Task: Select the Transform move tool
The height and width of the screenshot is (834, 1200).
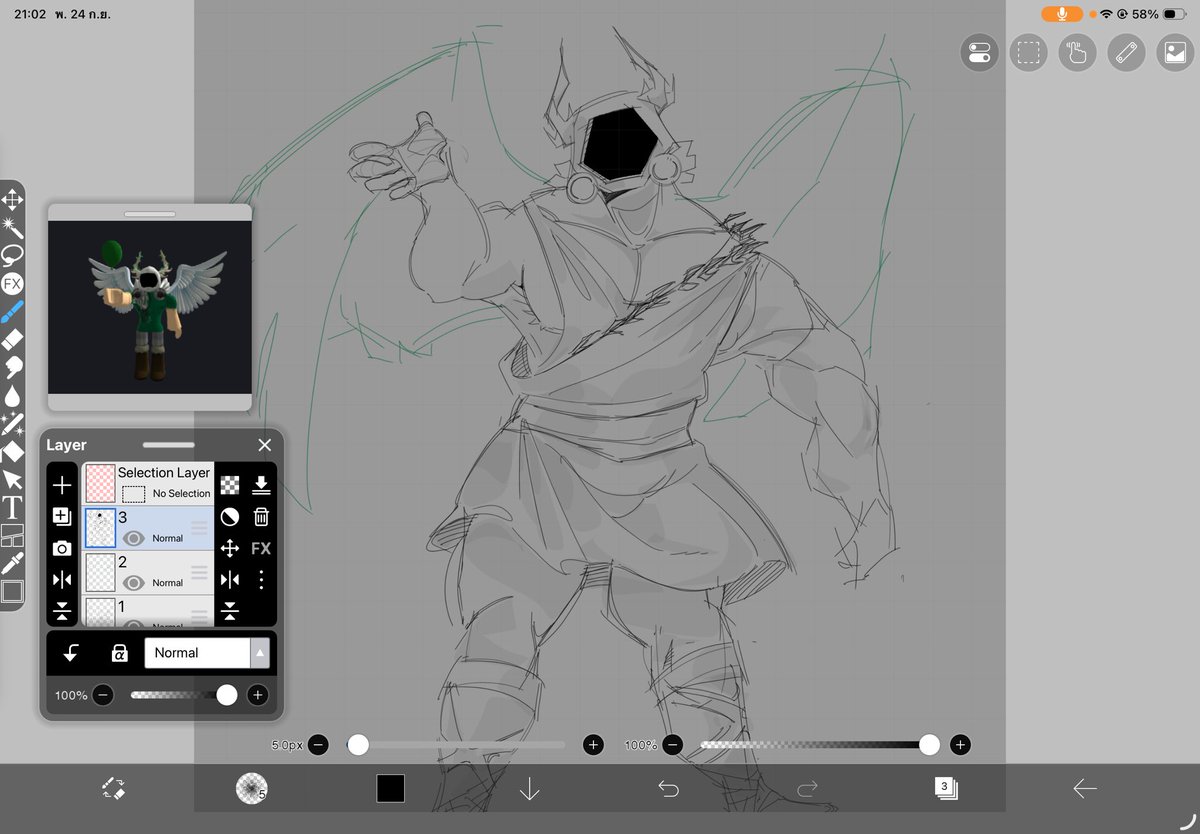Action: click(12, 200)
